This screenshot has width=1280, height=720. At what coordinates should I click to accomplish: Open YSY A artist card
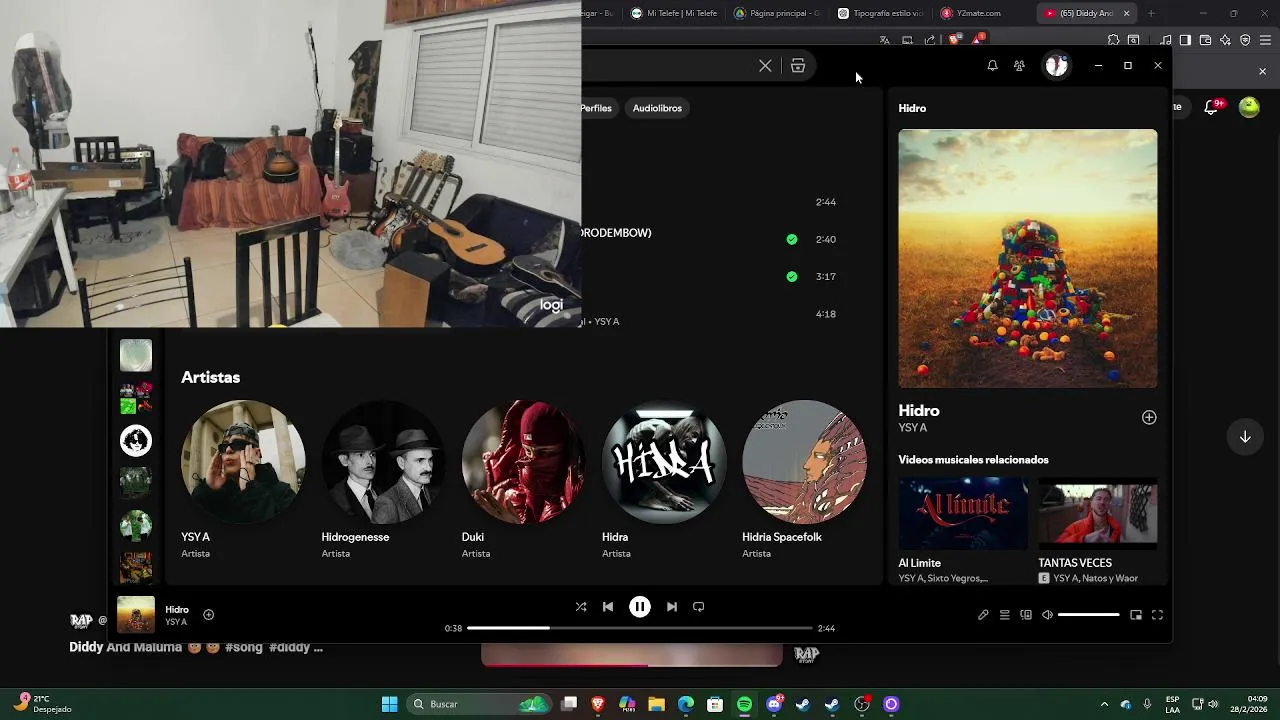pos(243,480)
